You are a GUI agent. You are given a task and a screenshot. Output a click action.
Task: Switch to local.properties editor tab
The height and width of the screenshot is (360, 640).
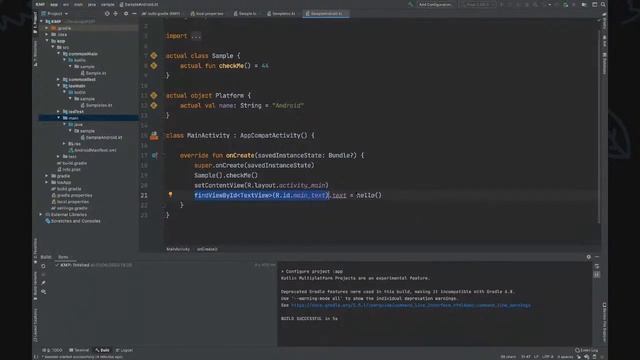207,13
